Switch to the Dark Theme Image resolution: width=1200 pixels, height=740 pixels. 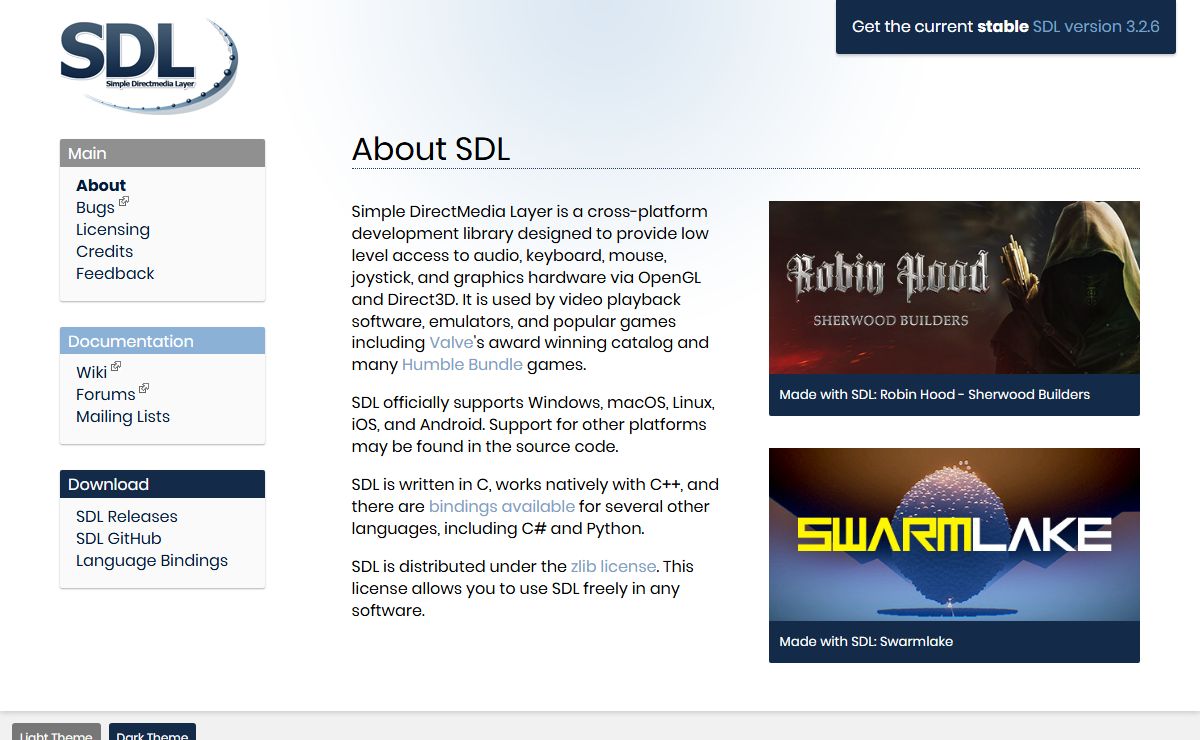pos(152,733)
